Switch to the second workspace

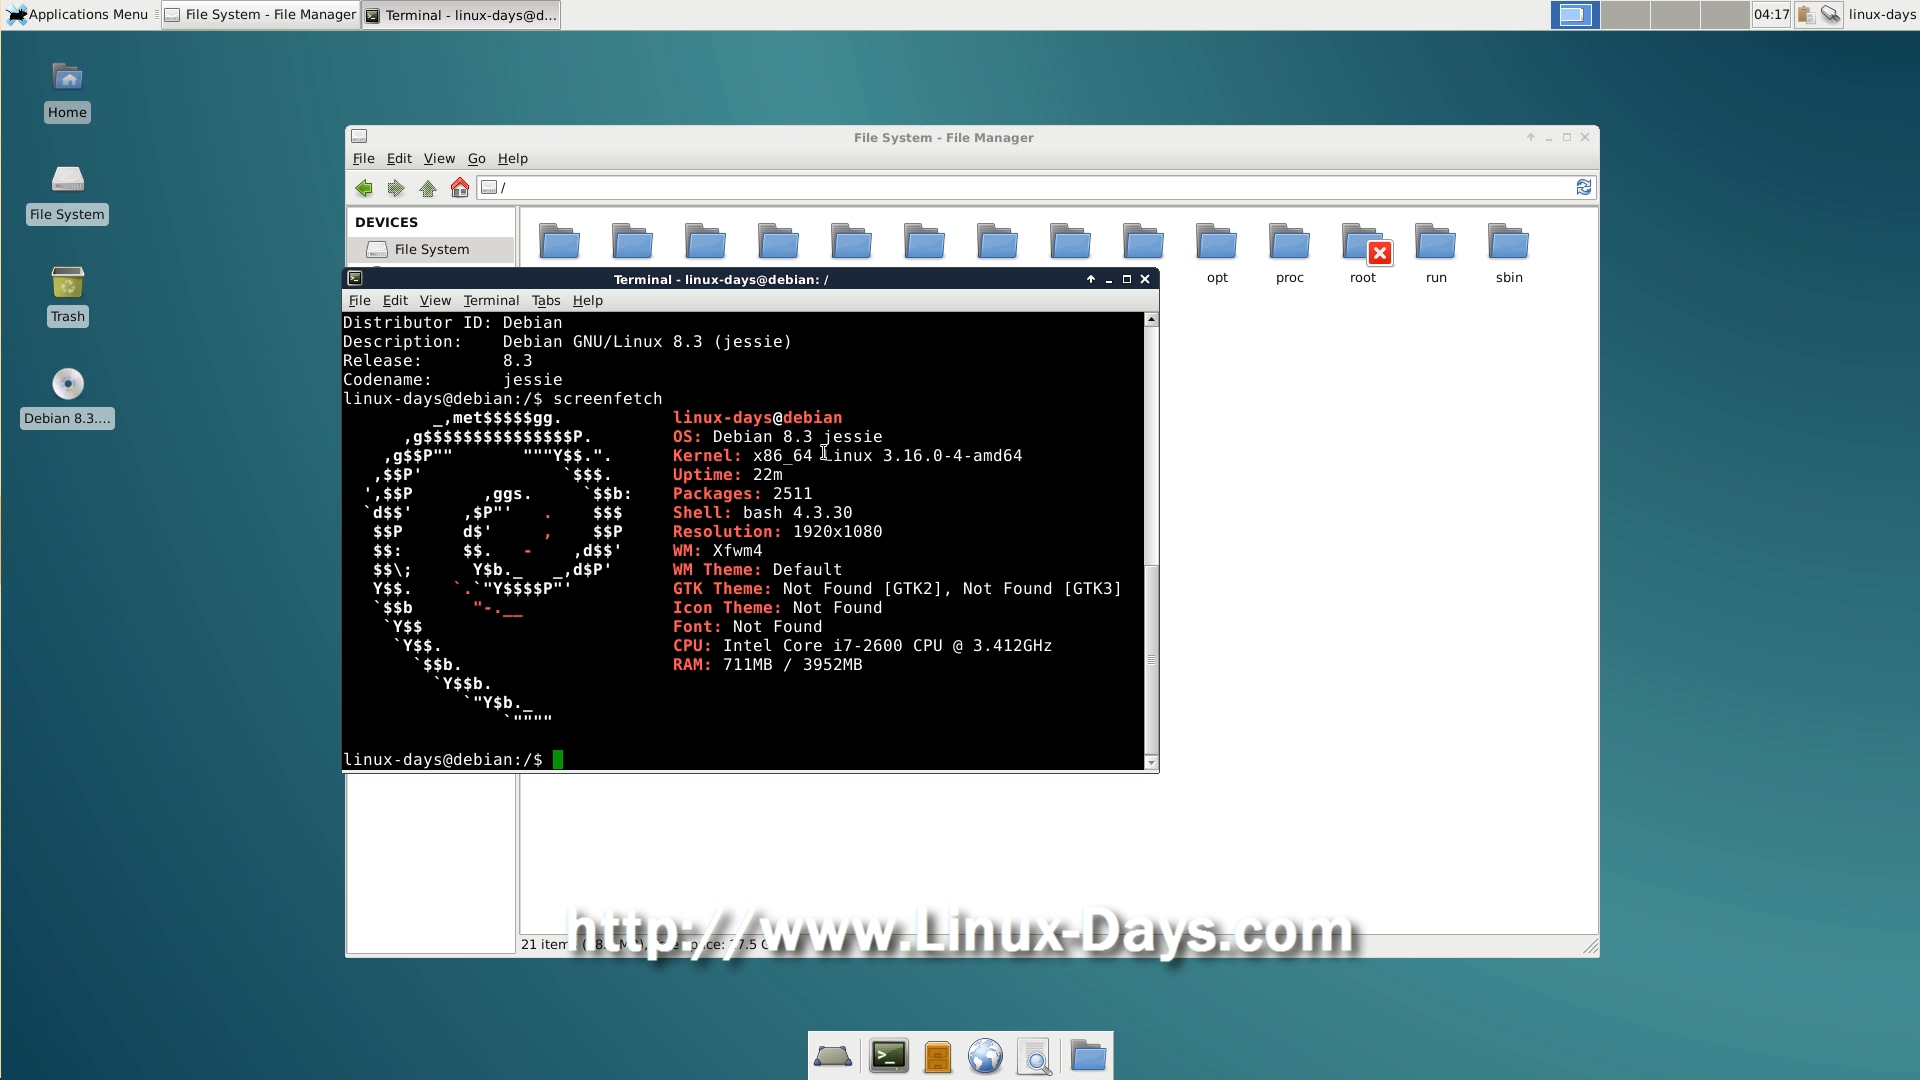click(x=1625, y=15)
